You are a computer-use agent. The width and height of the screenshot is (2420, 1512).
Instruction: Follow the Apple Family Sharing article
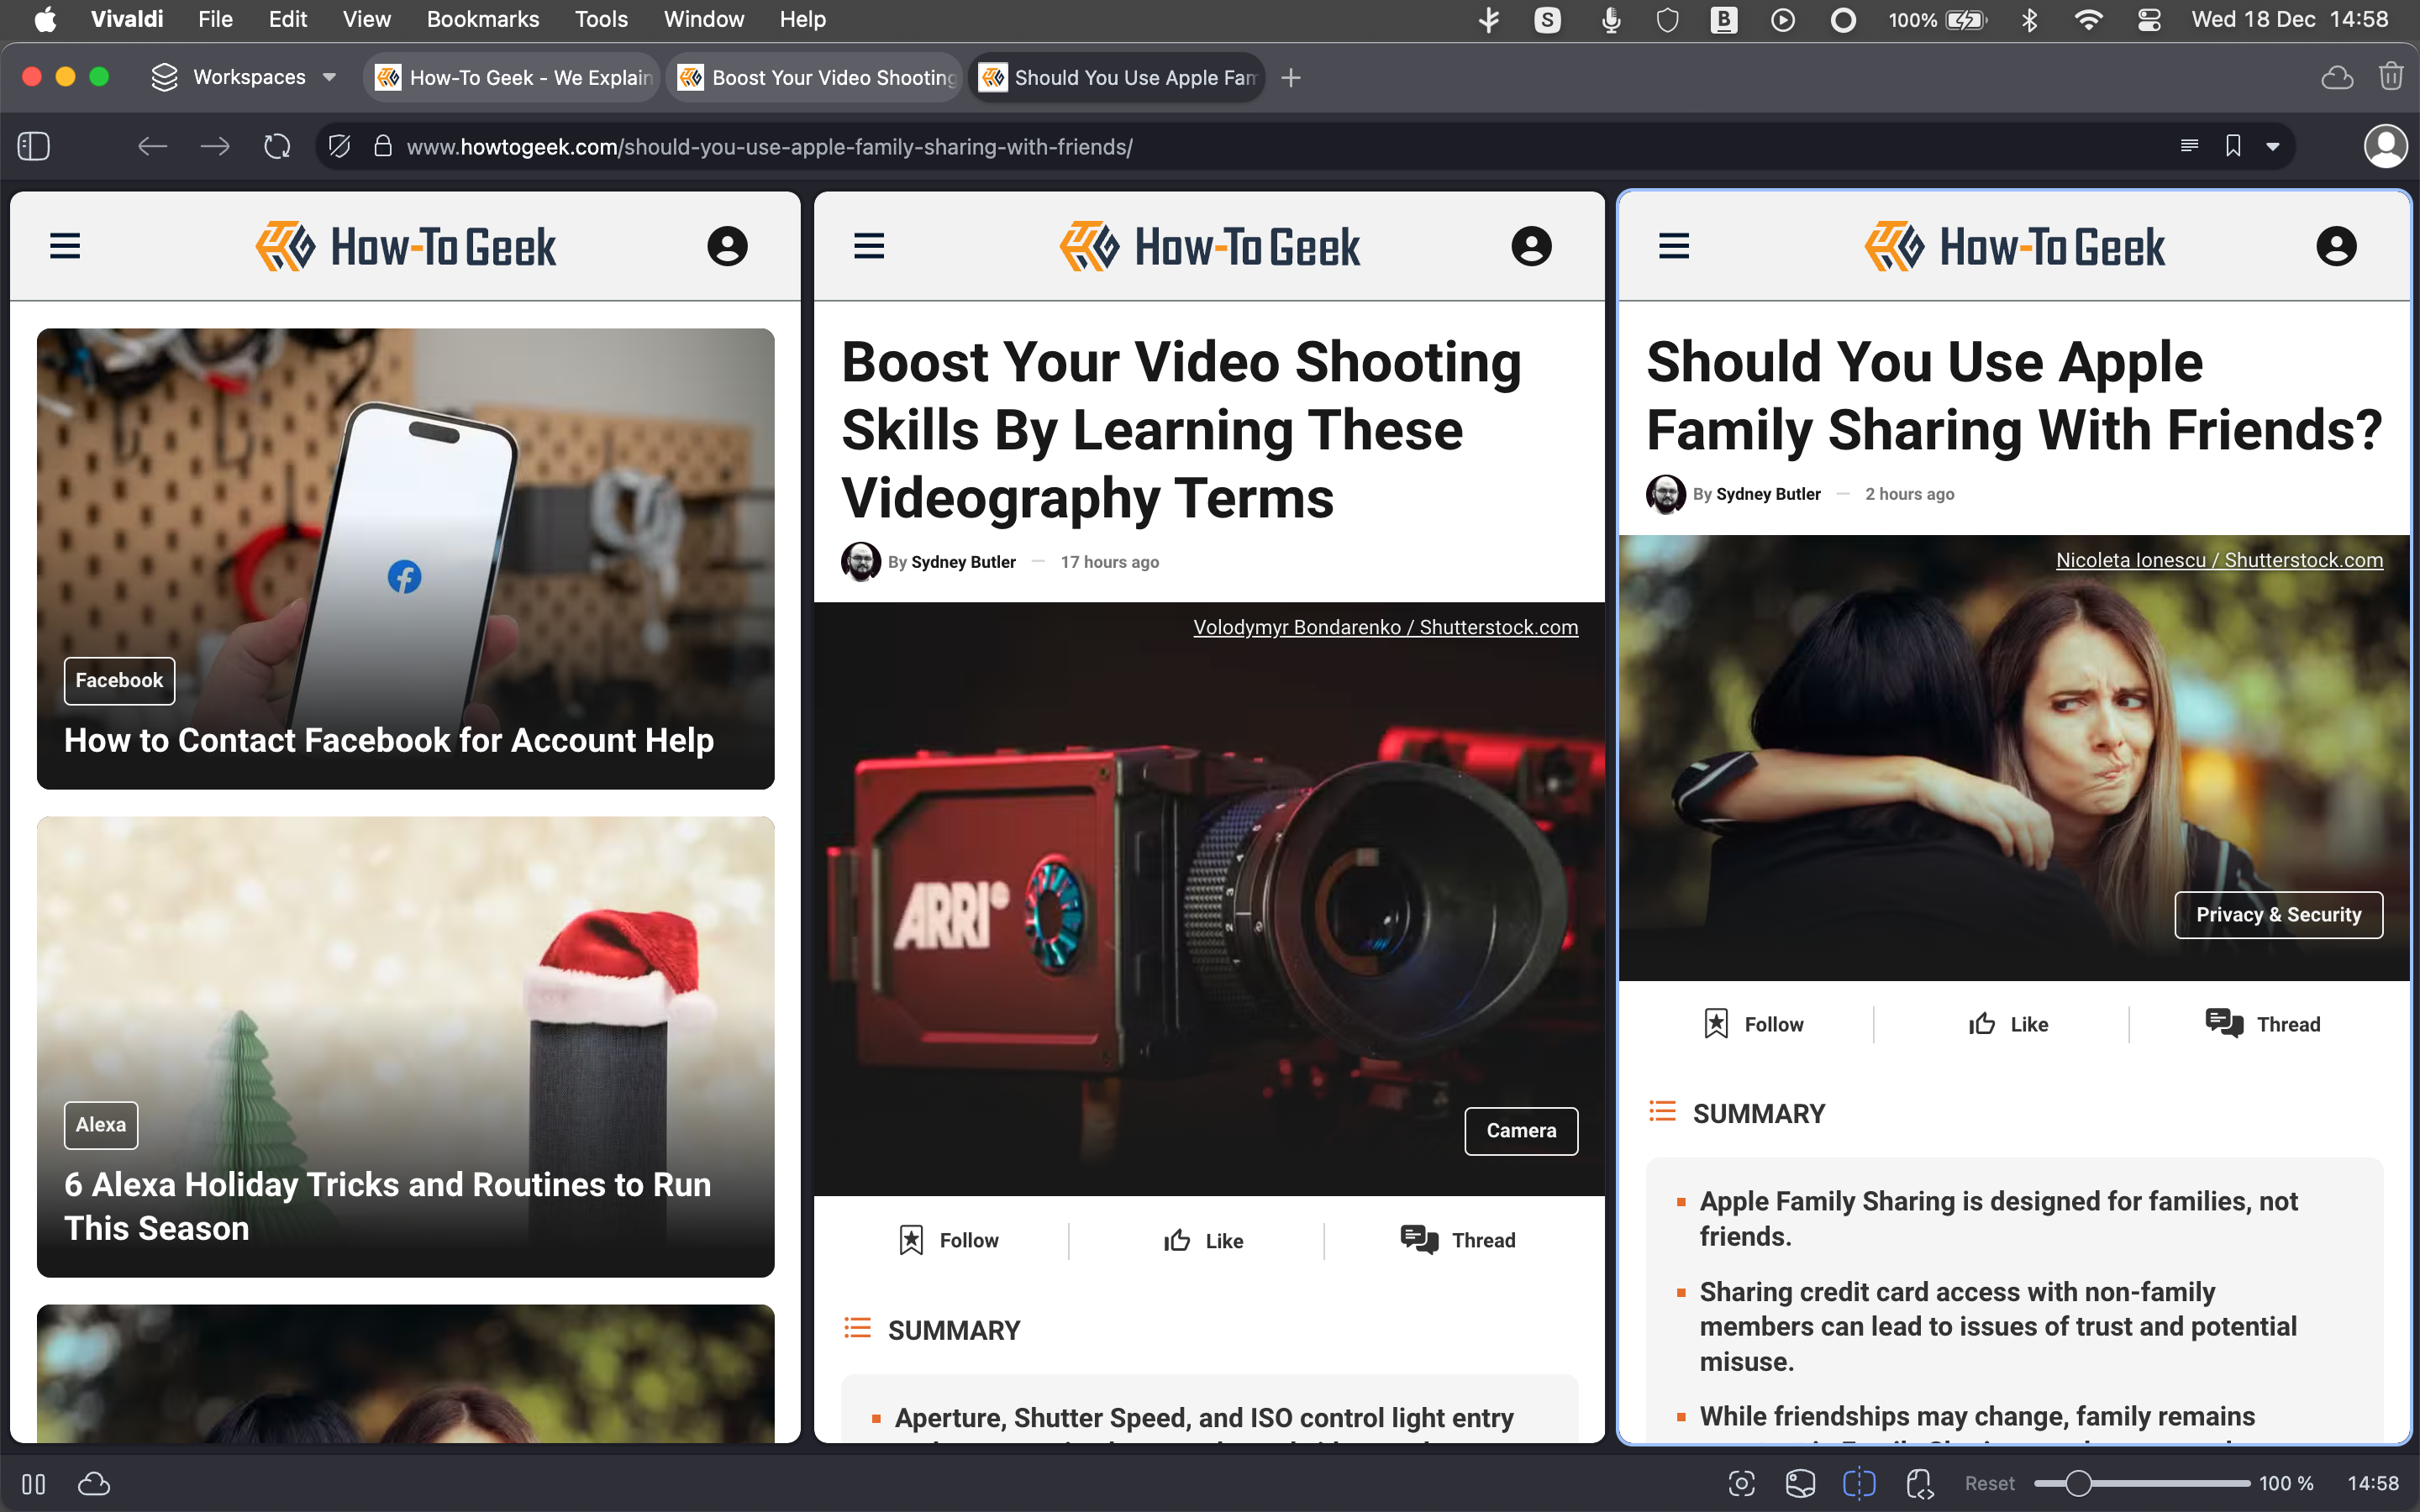1753,1024
